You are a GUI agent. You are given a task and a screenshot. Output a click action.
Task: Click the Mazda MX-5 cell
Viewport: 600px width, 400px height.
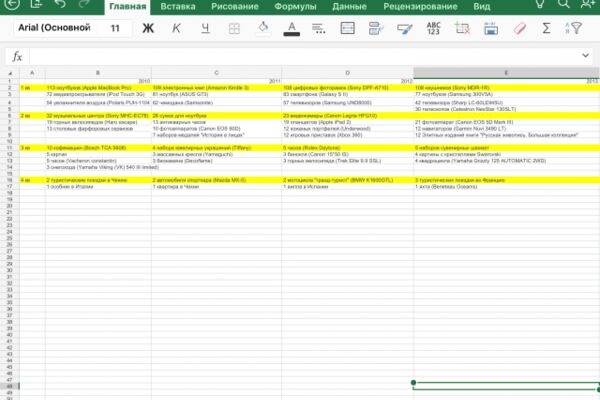217,180
